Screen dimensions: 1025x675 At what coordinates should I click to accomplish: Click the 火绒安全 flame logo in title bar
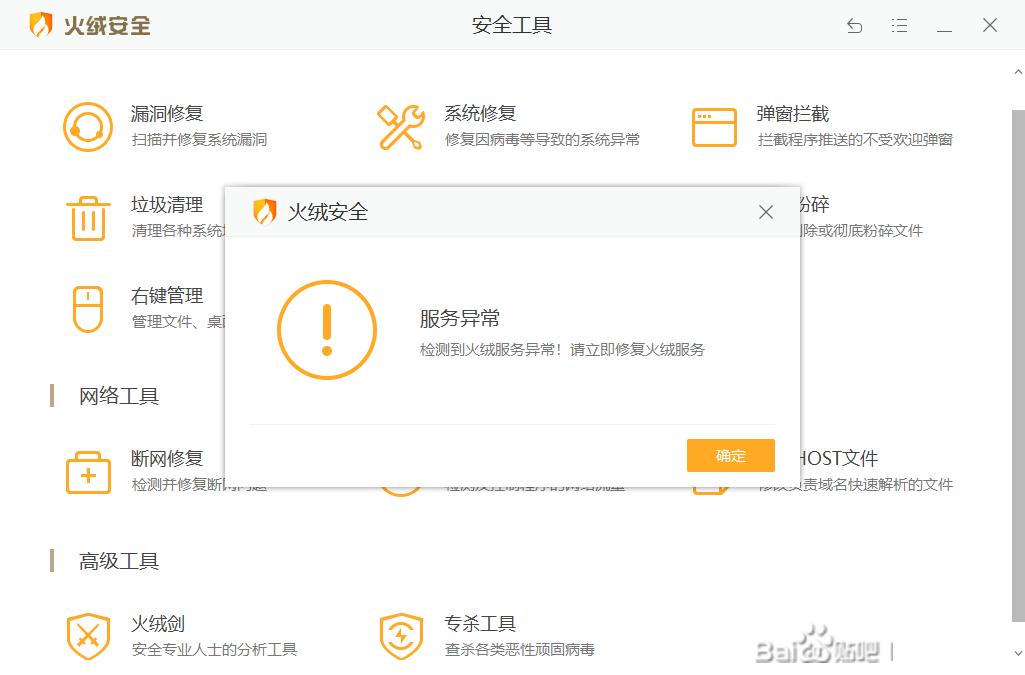coord(41,25)
